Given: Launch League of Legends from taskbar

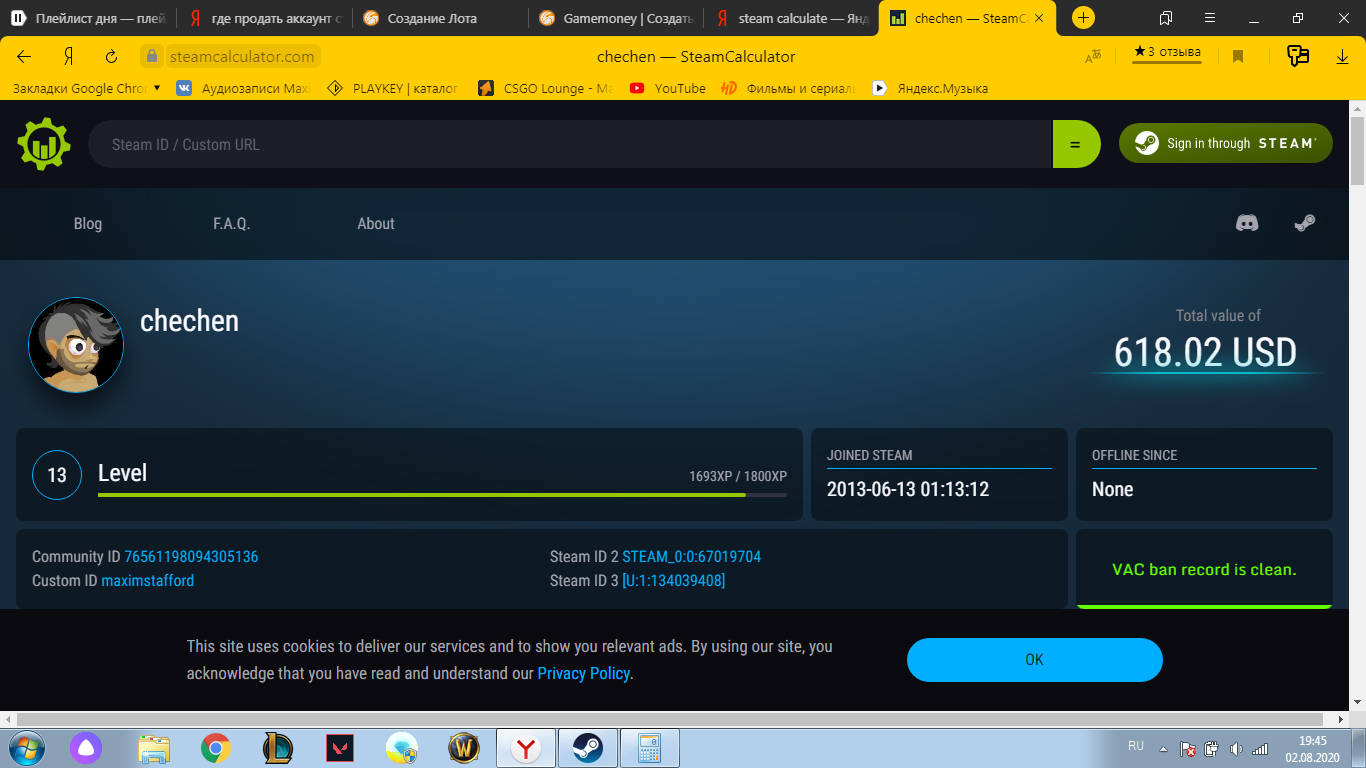Looking at the screenshot, I should (278, 748).
